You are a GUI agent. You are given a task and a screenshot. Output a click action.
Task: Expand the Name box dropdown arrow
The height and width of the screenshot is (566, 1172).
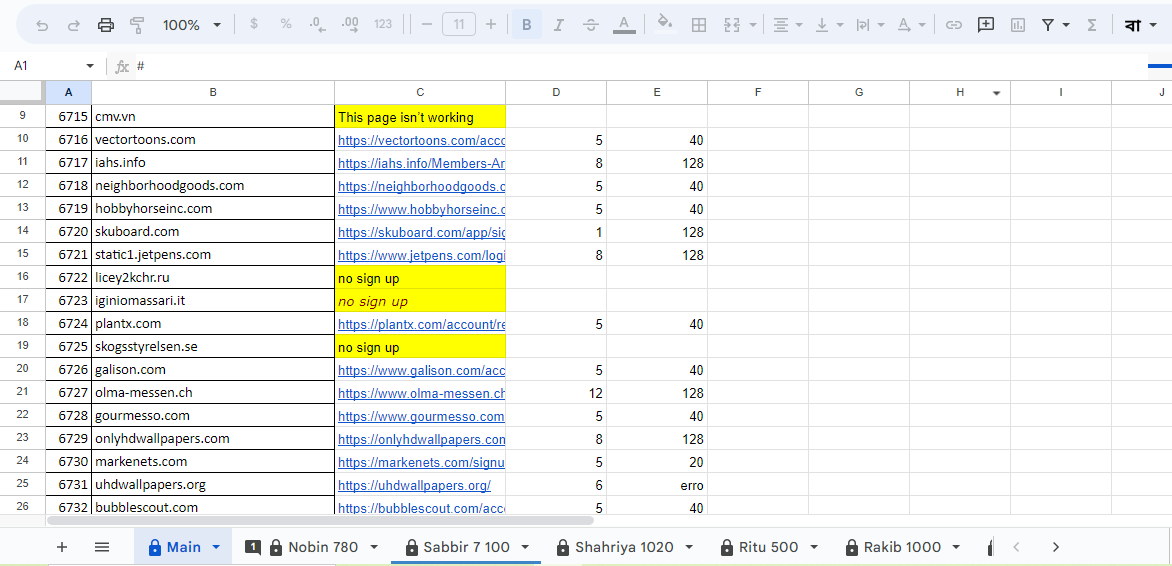pos(90,66)
